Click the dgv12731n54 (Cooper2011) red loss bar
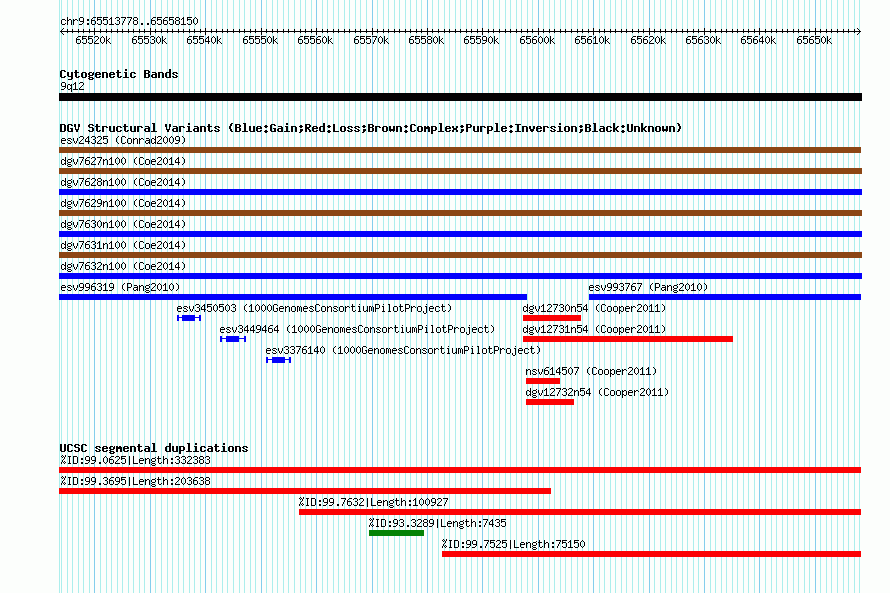Screen dimensions: 890x593 [628, 339]
